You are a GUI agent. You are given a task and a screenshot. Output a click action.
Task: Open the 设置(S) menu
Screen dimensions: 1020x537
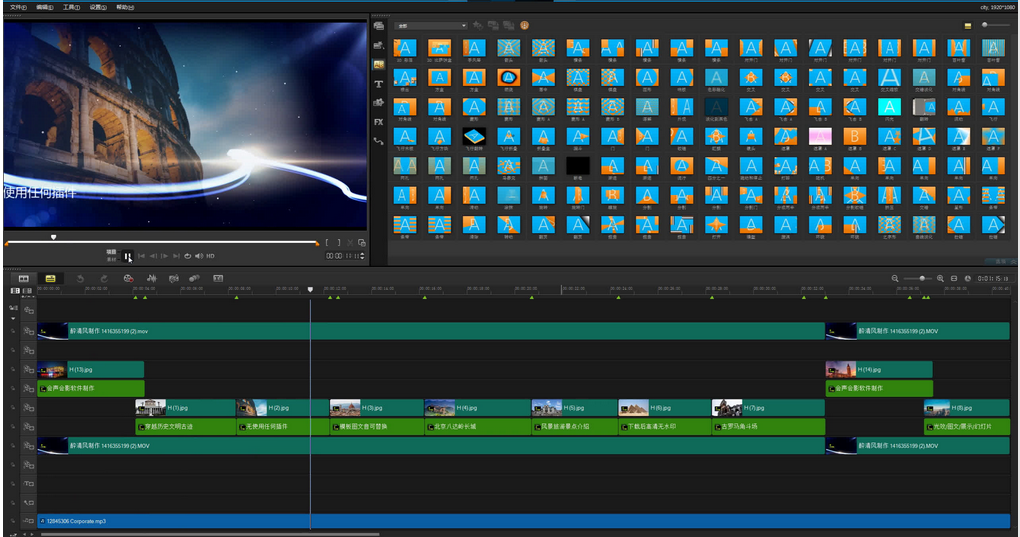98,7
